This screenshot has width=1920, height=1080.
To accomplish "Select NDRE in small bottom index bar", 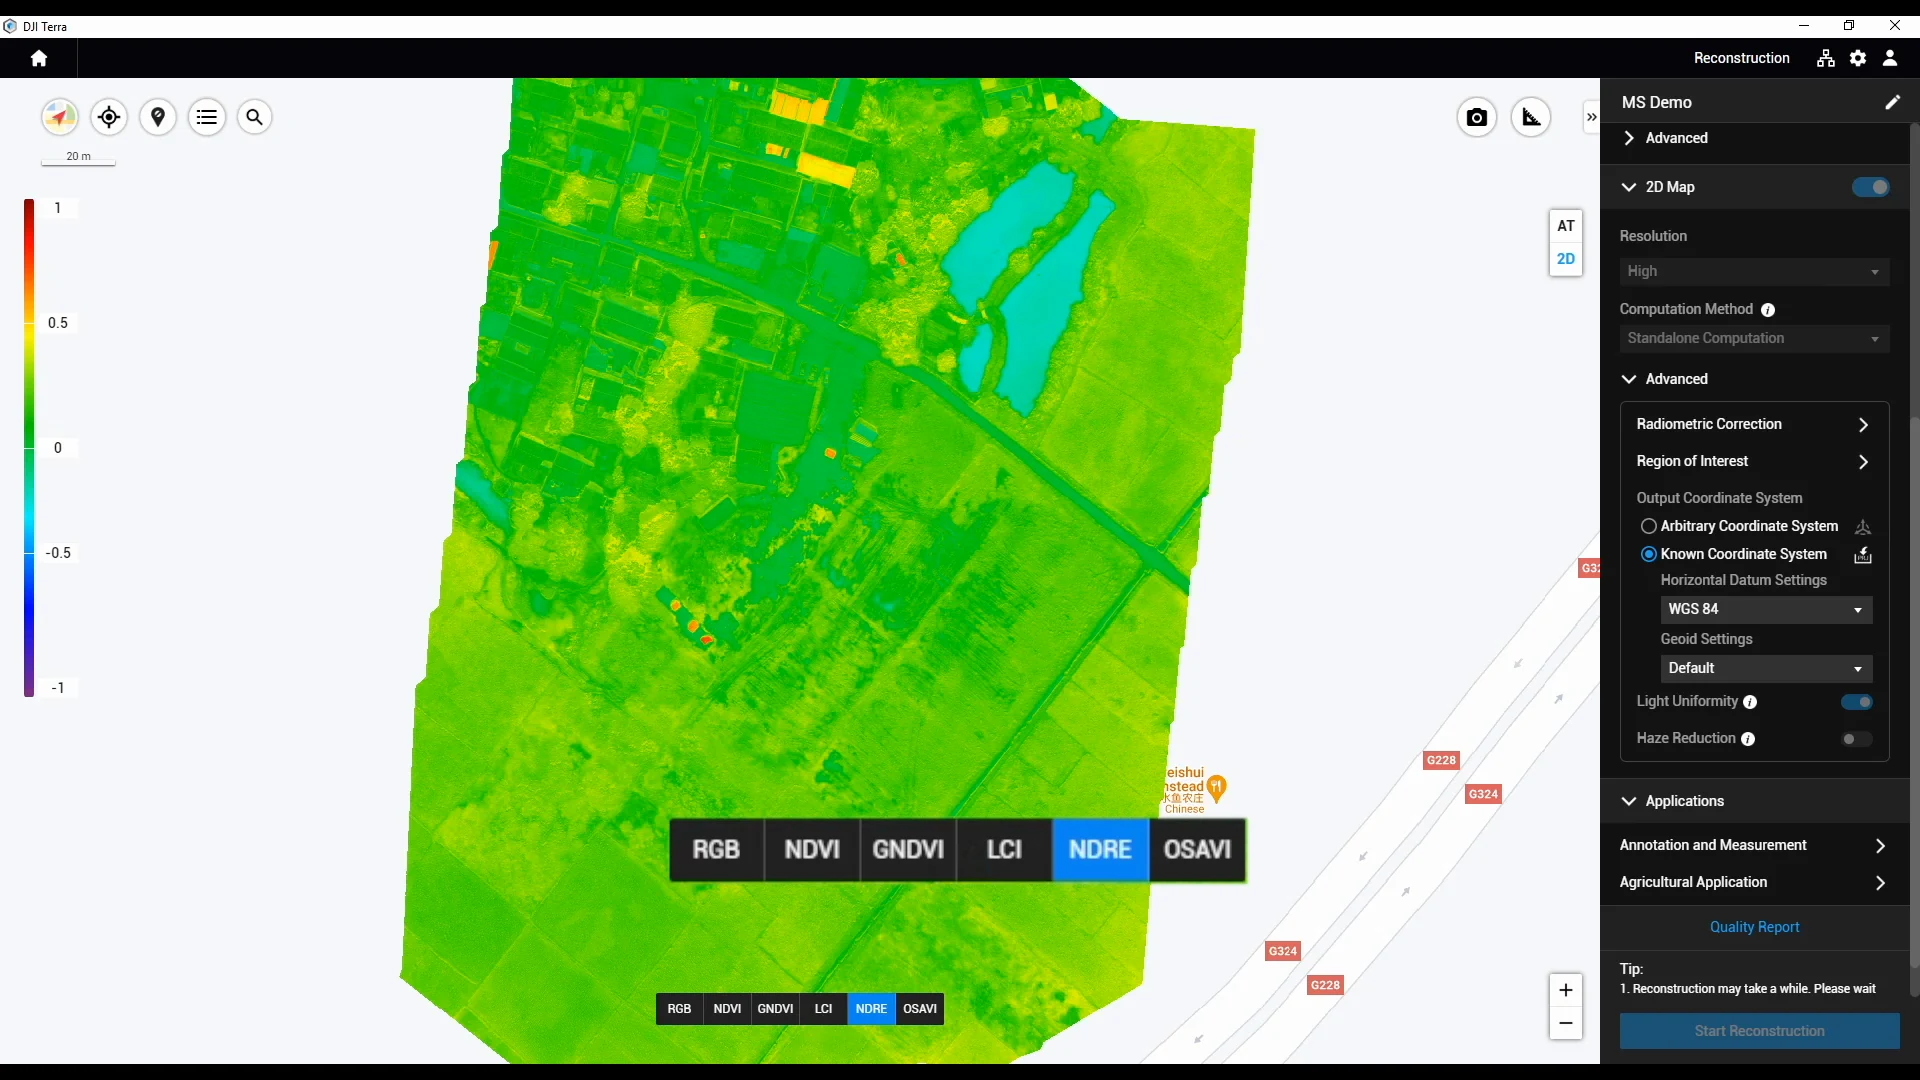I will point(871,1009).
